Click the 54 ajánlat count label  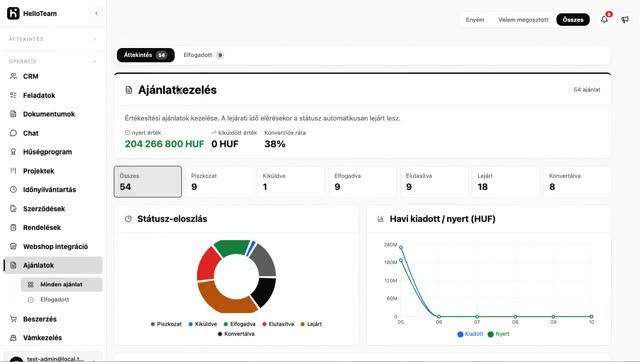pos(587,90)
